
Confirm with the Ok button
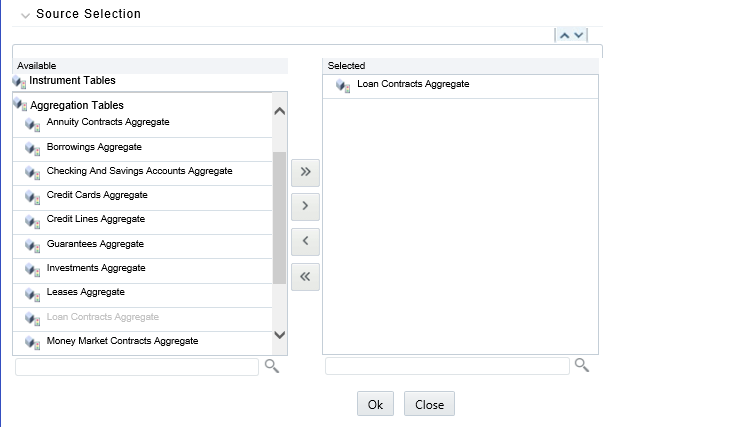tap(375, 404)
